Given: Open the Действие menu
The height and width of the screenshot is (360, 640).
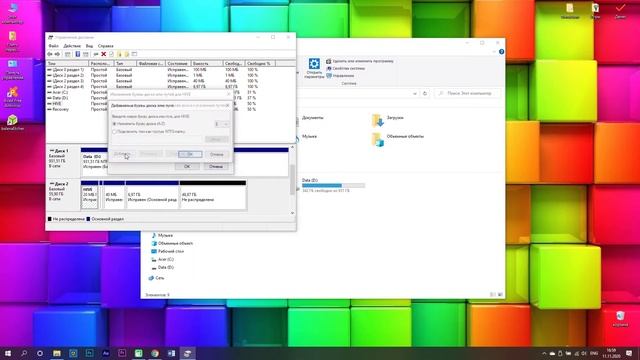Looking at the screenshot, I should 72,46.
